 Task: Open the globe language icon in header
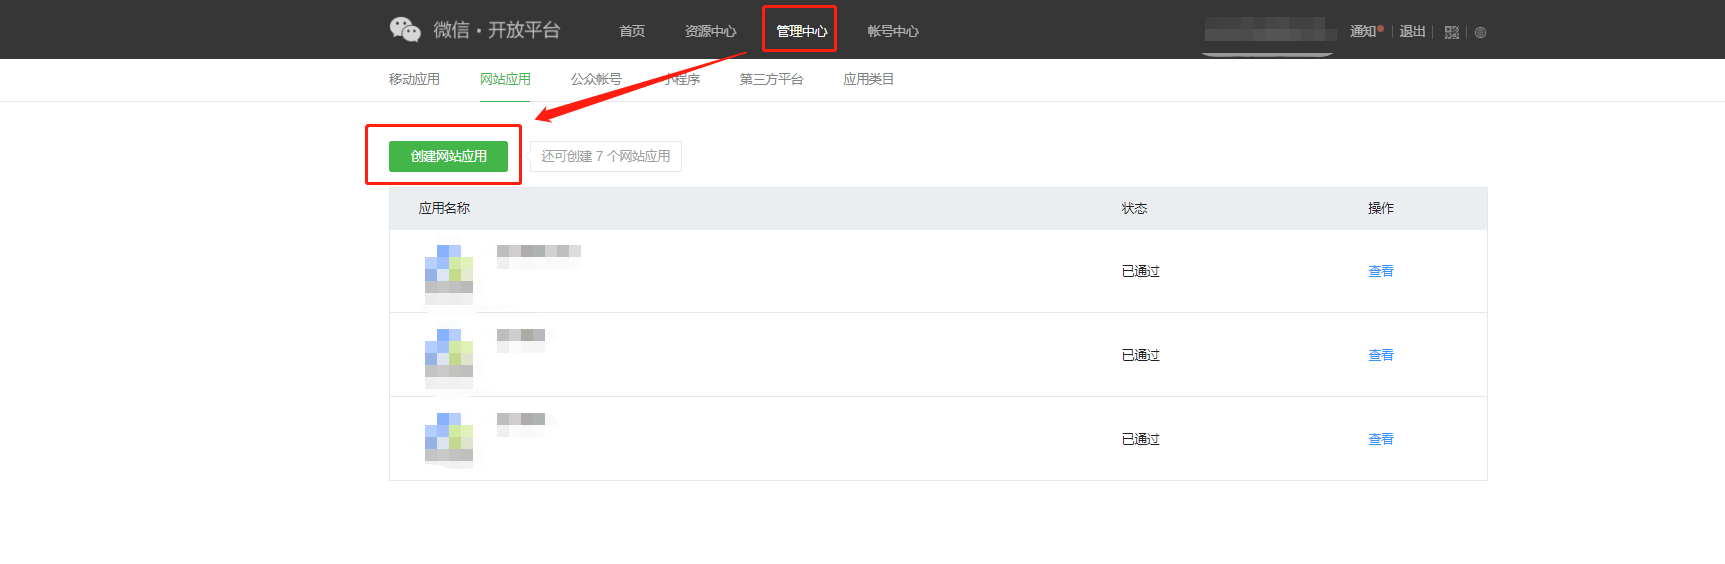[1481, 32]
